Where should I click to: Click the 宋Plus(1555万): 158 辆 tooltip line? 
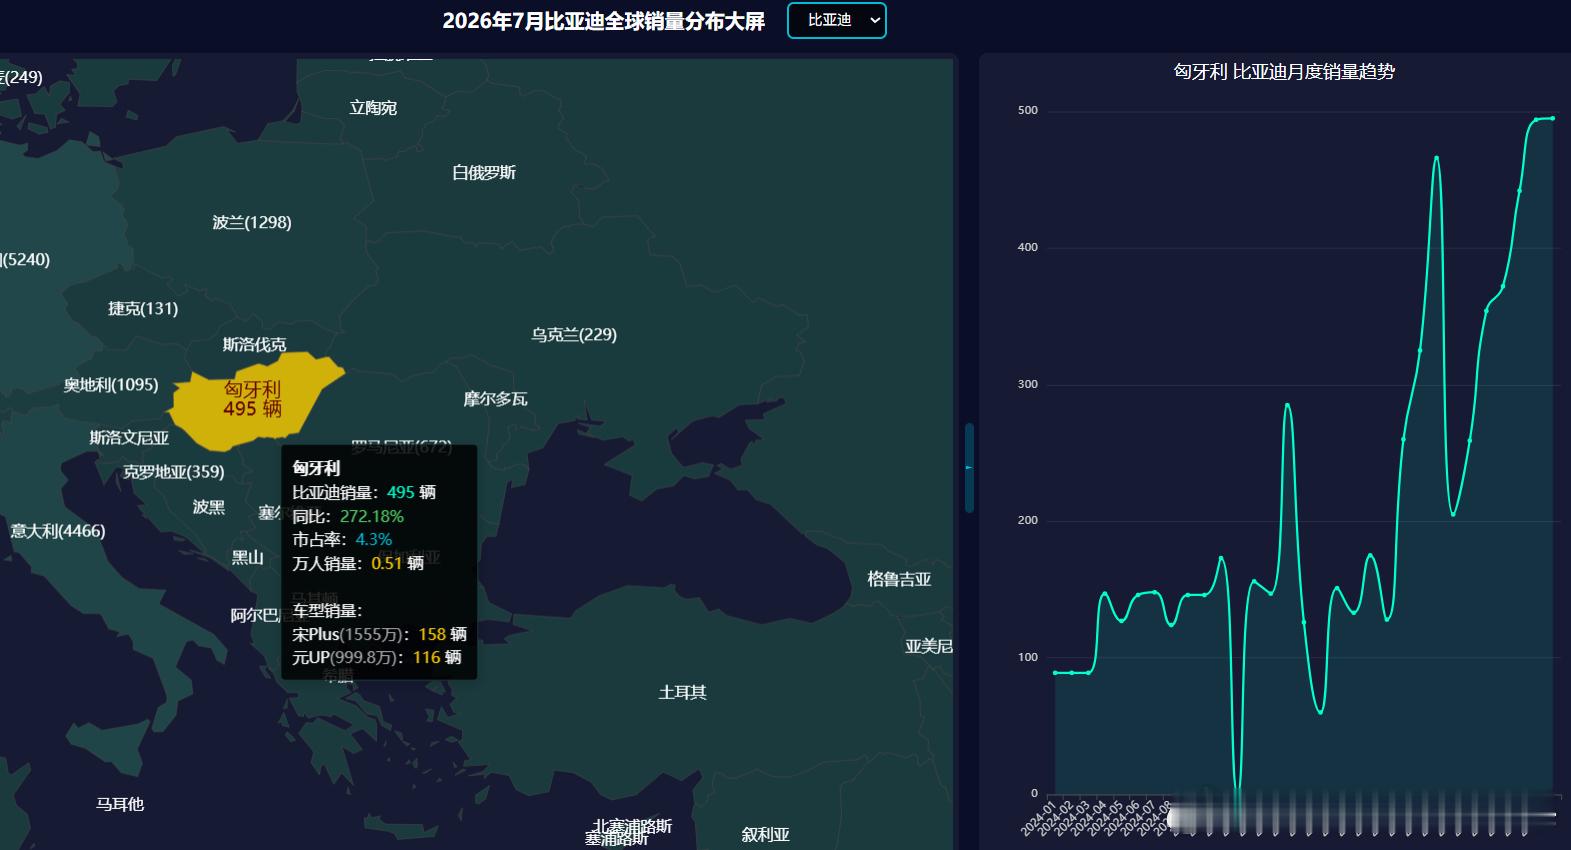pos(380,634)
